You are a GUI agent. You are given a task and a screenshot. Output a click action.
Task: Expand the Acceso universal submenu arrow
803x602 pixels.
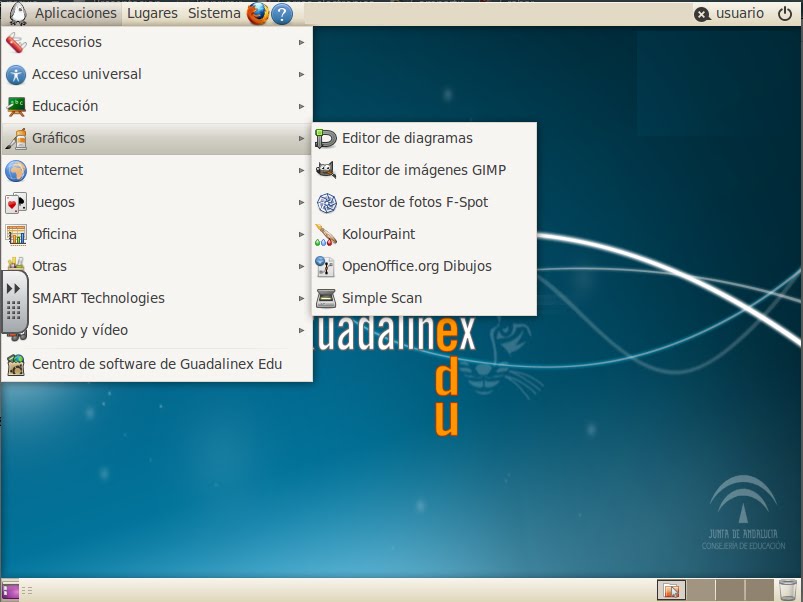click(x=302, y=75)
